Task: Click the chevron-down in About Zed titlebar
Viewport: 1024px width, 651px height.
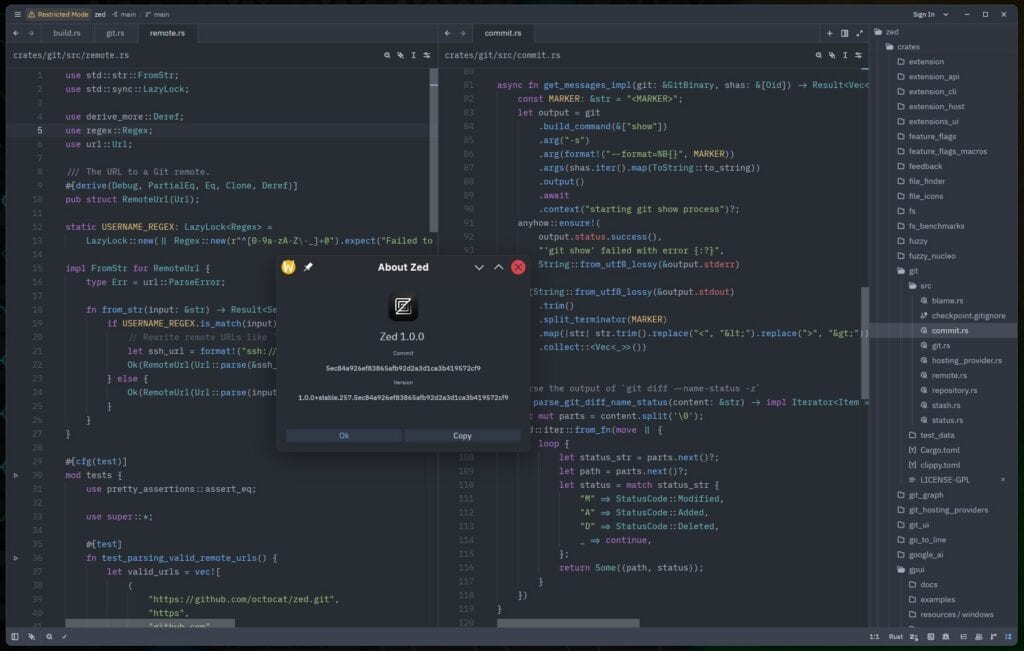Action: click(x=478, y=268)
